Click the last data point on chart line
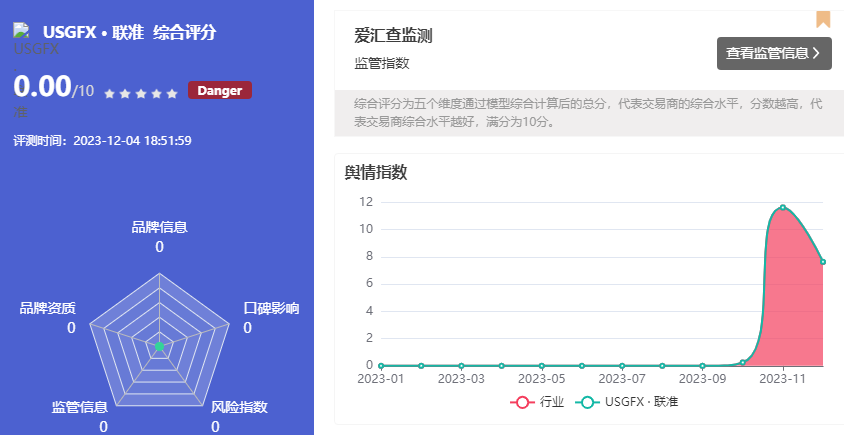This screenshot has width=844, height=435. 822,262
